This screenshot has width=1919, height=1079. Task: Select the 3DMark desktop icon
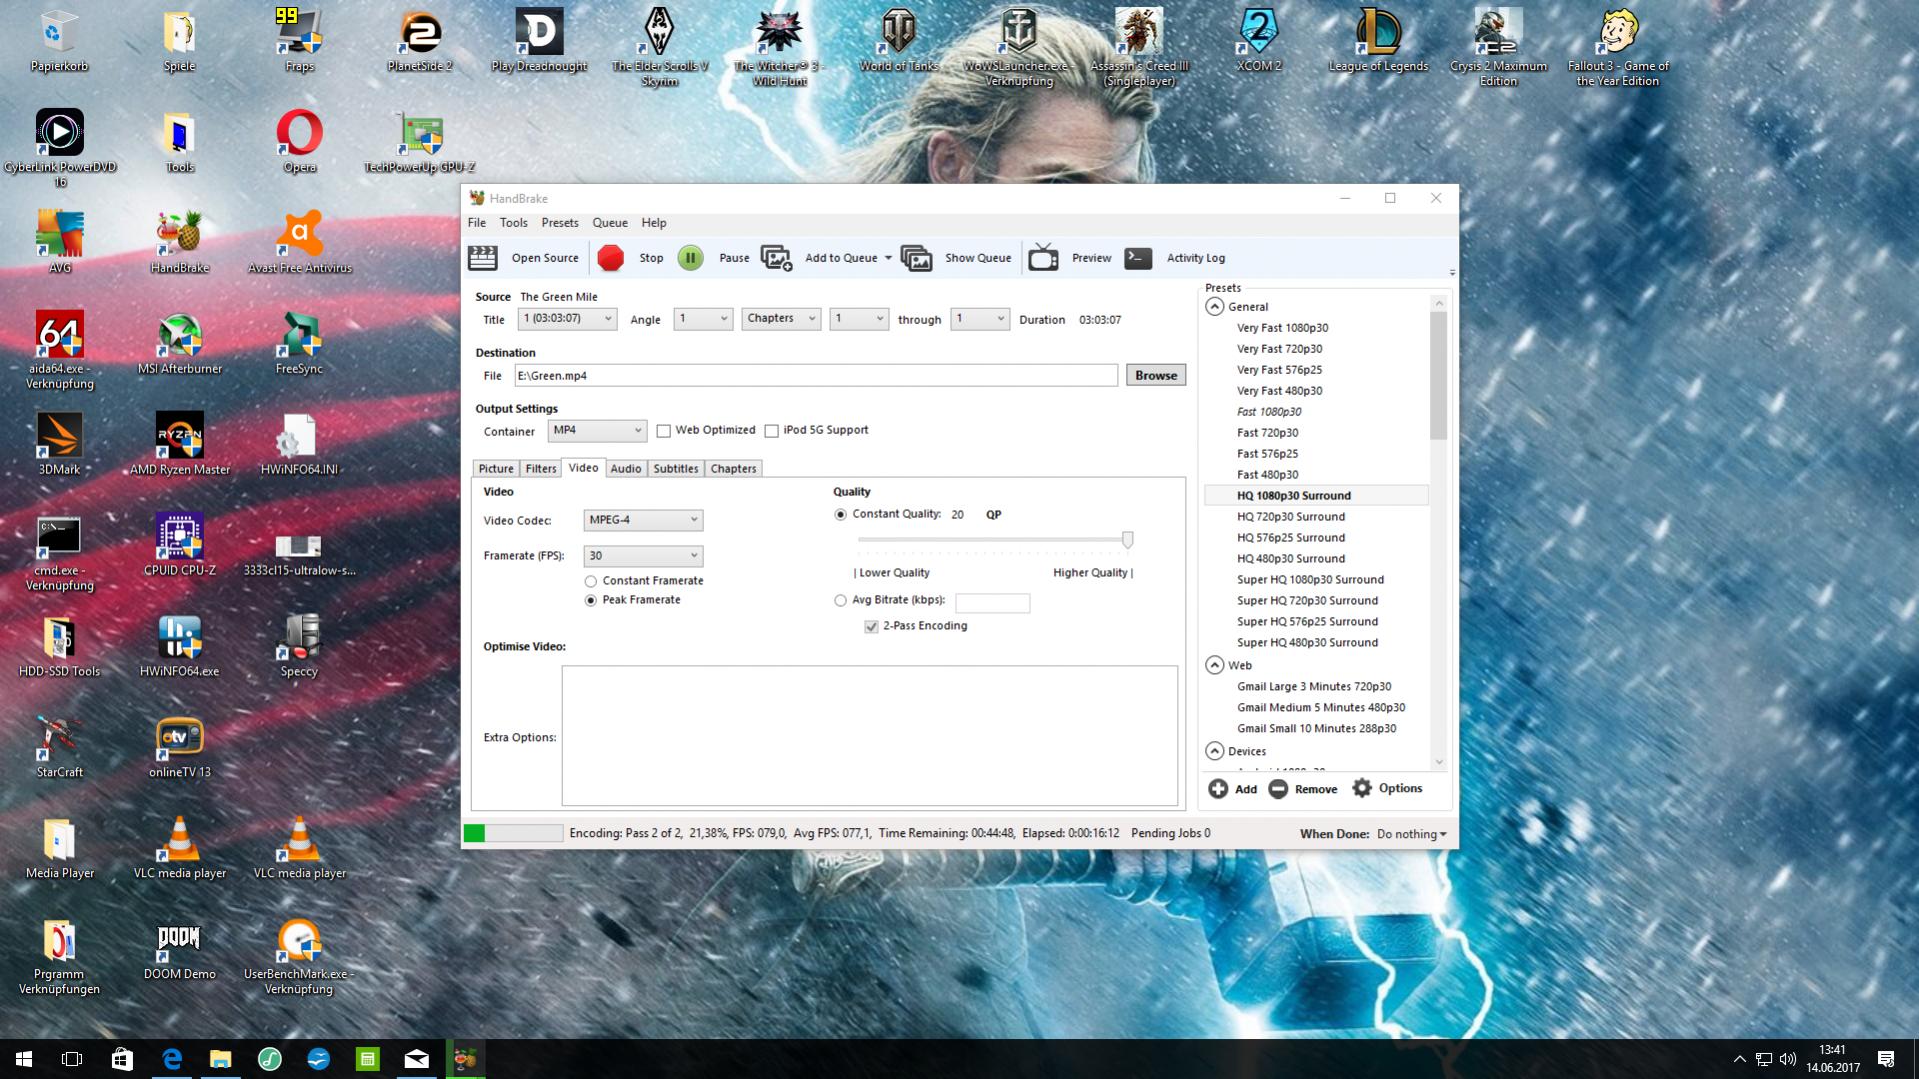point(60,443)
